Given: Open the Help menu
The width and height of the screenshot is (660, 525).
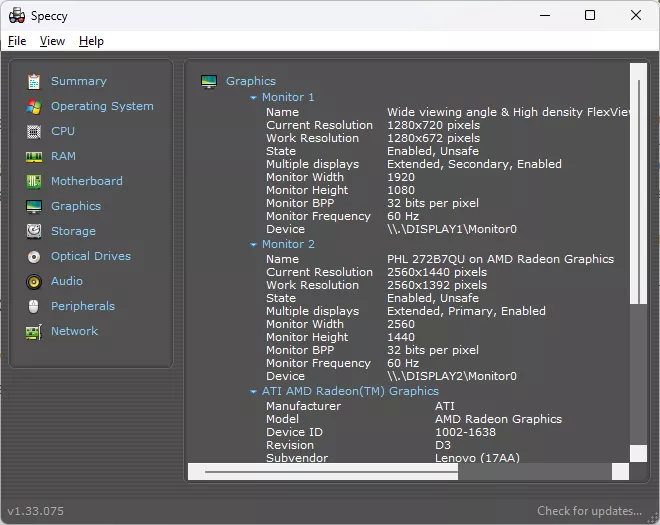Looking at the screenshot, I should point(91,41).
